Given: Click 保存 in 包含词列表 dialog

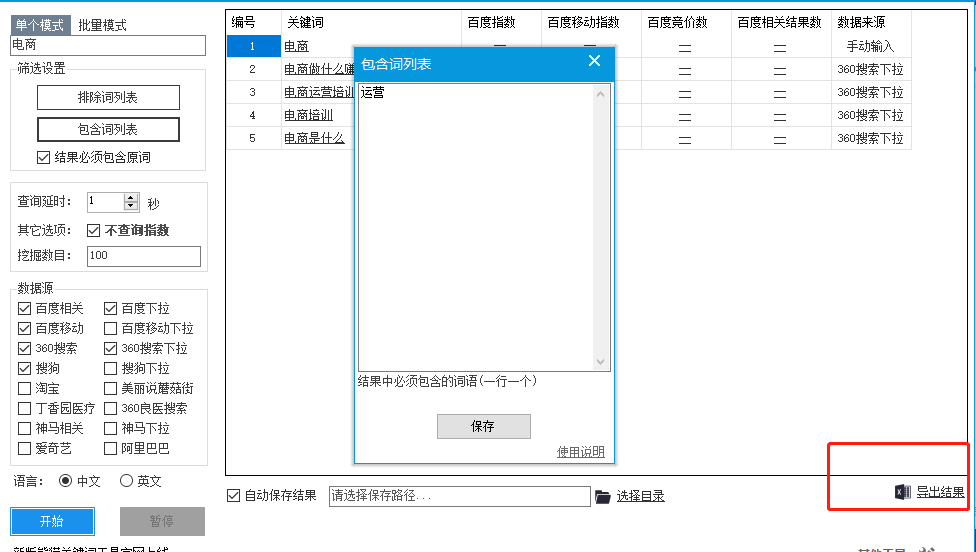Looking at the screenshot, I should point(484,427).
